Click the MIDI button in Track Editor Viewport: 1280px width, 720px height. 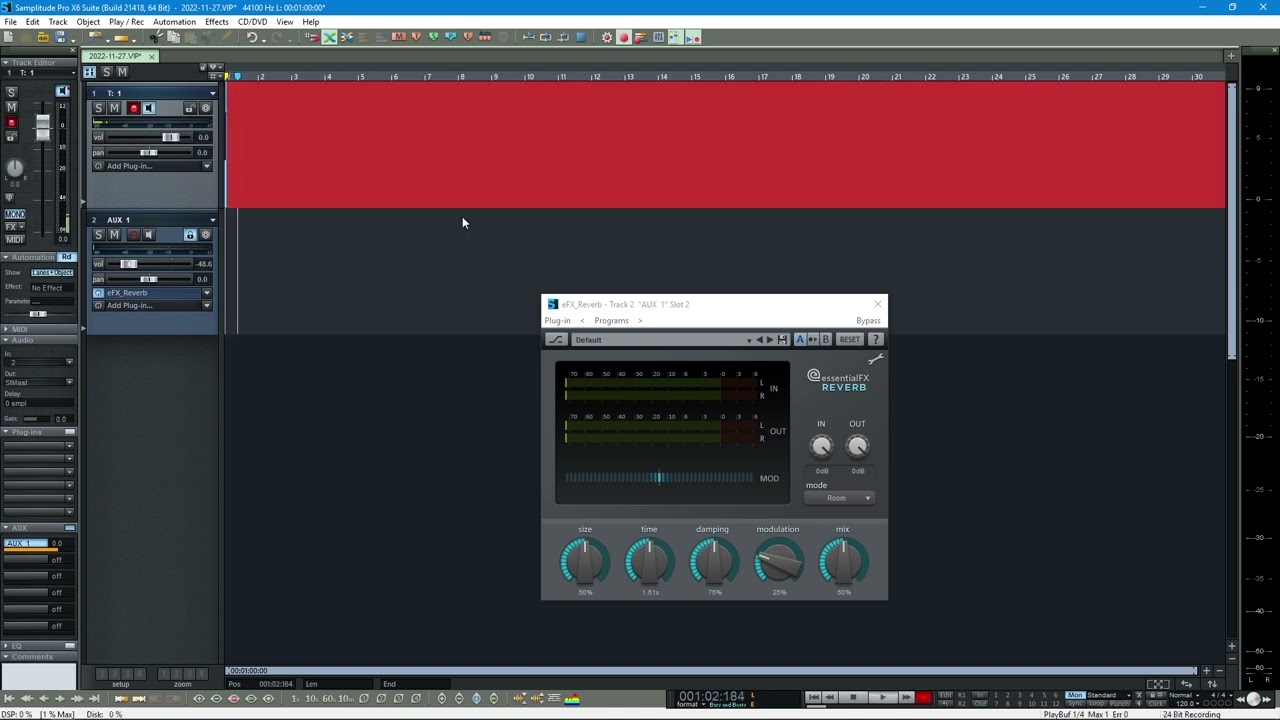click(15, 240)
